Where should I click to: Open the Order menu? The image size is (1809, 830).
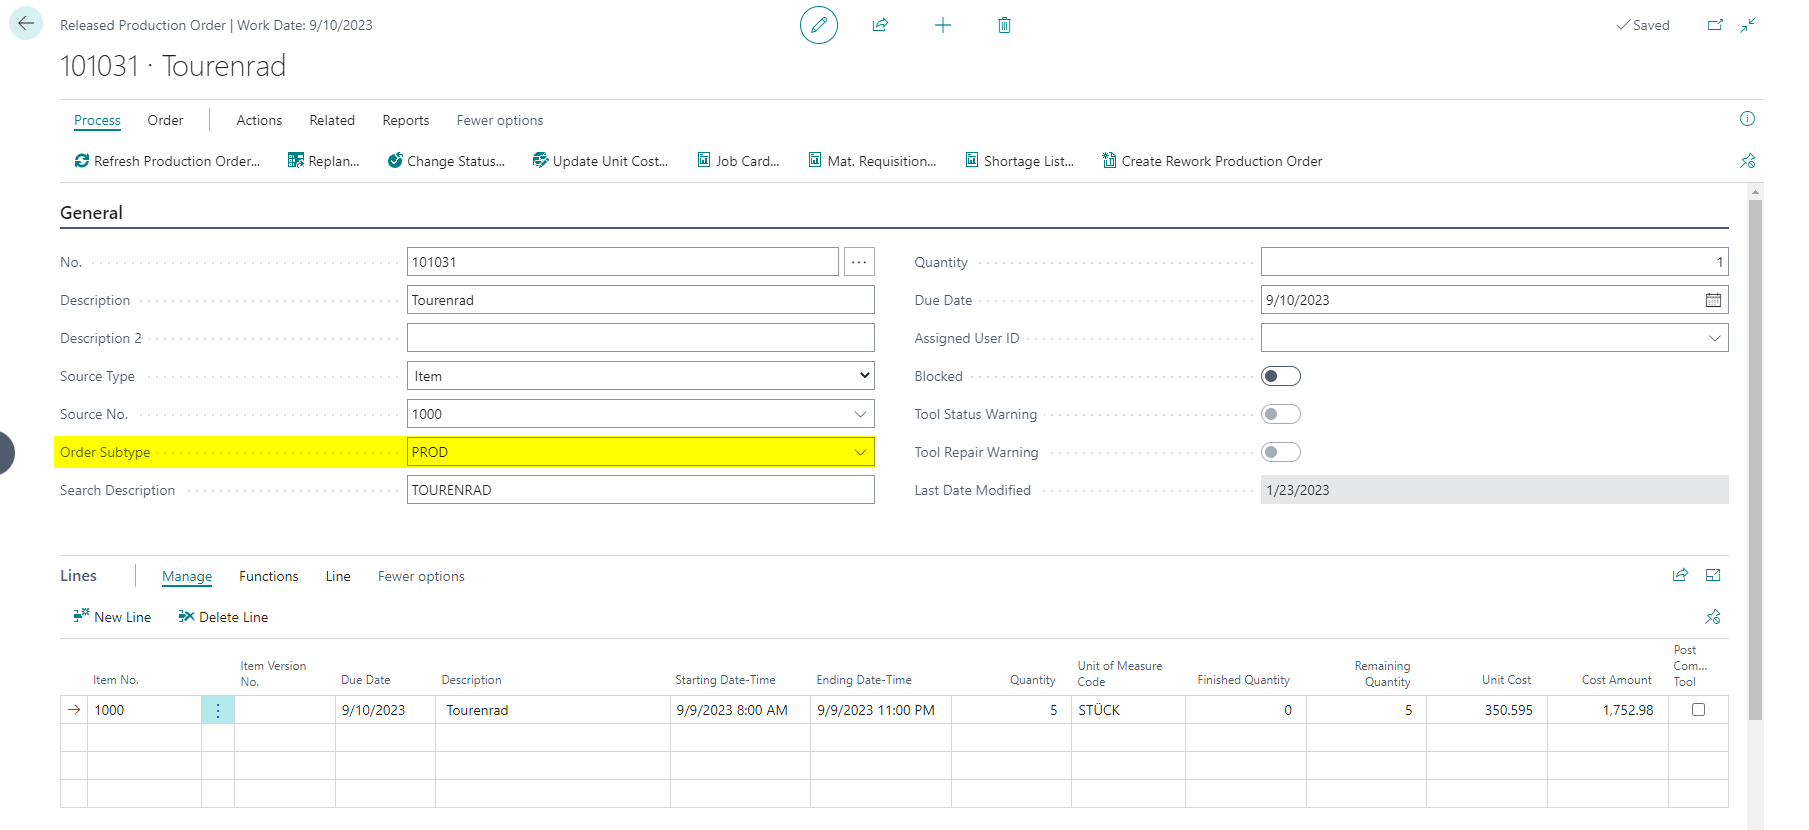pyautogui.click(x=165, y=120)
